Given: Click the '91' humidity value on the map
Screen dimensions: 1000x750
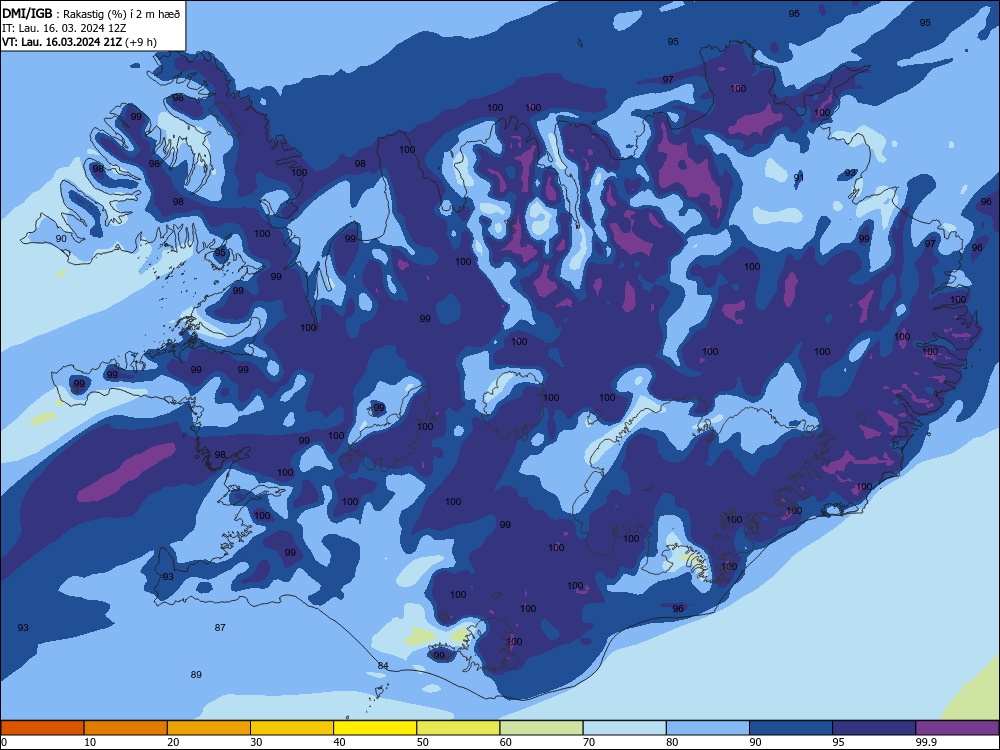Looking at the screenshot, I should pos(798,177).
